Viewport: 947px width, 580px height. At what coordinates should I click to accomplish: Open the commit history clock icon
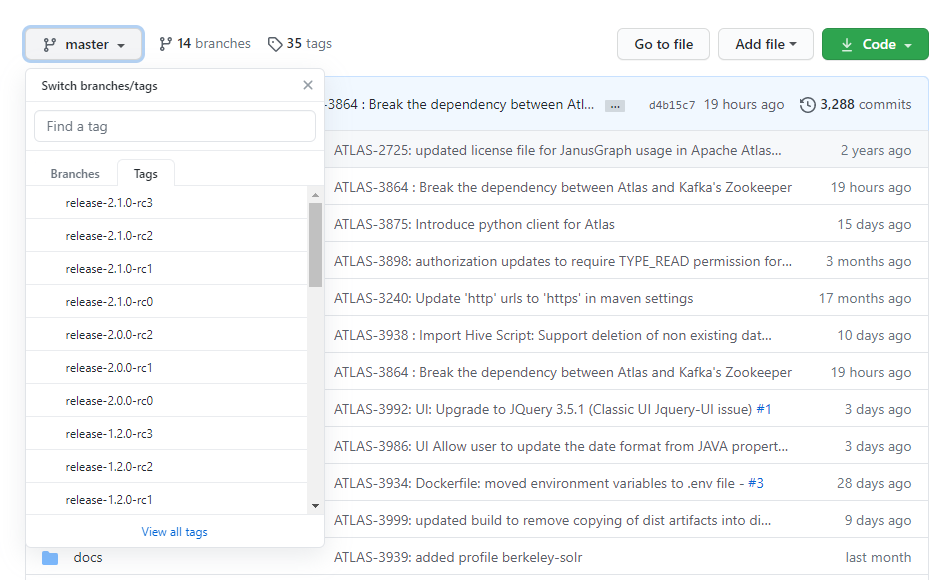pyautogui.click(x=808, y=105)
